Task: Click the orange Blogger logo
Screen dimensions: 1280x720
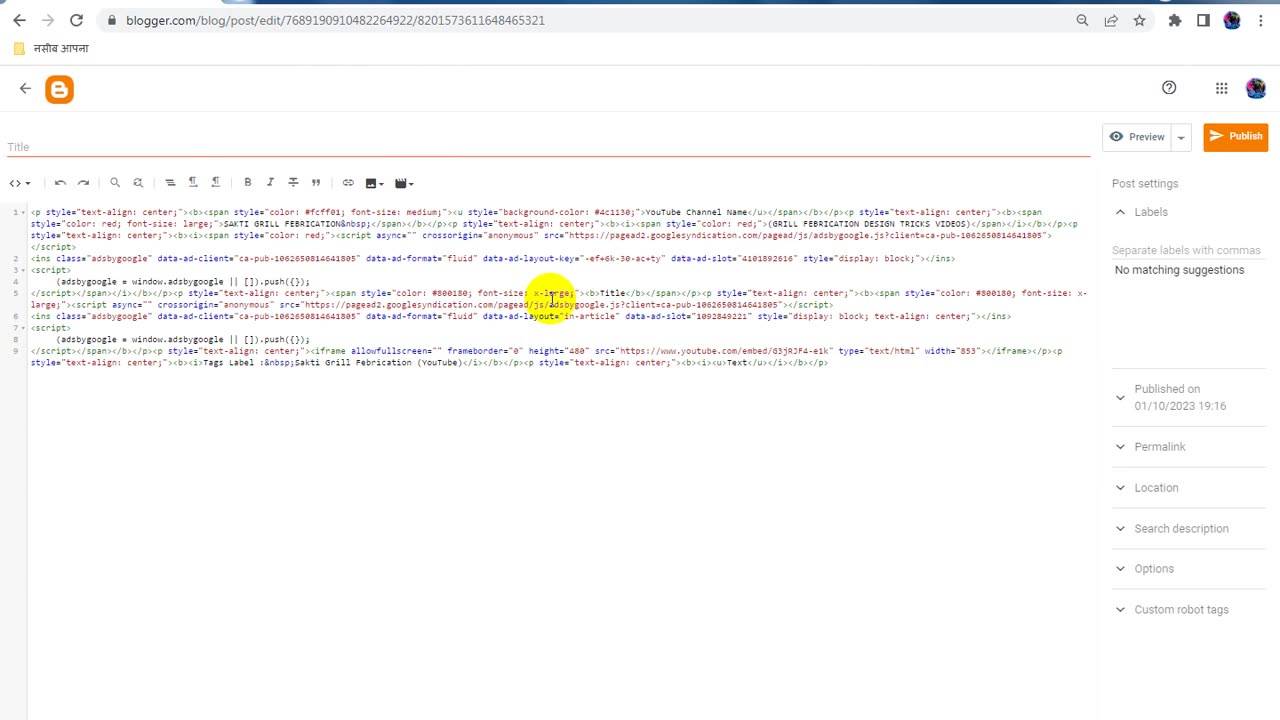Action: pos(59,90)
